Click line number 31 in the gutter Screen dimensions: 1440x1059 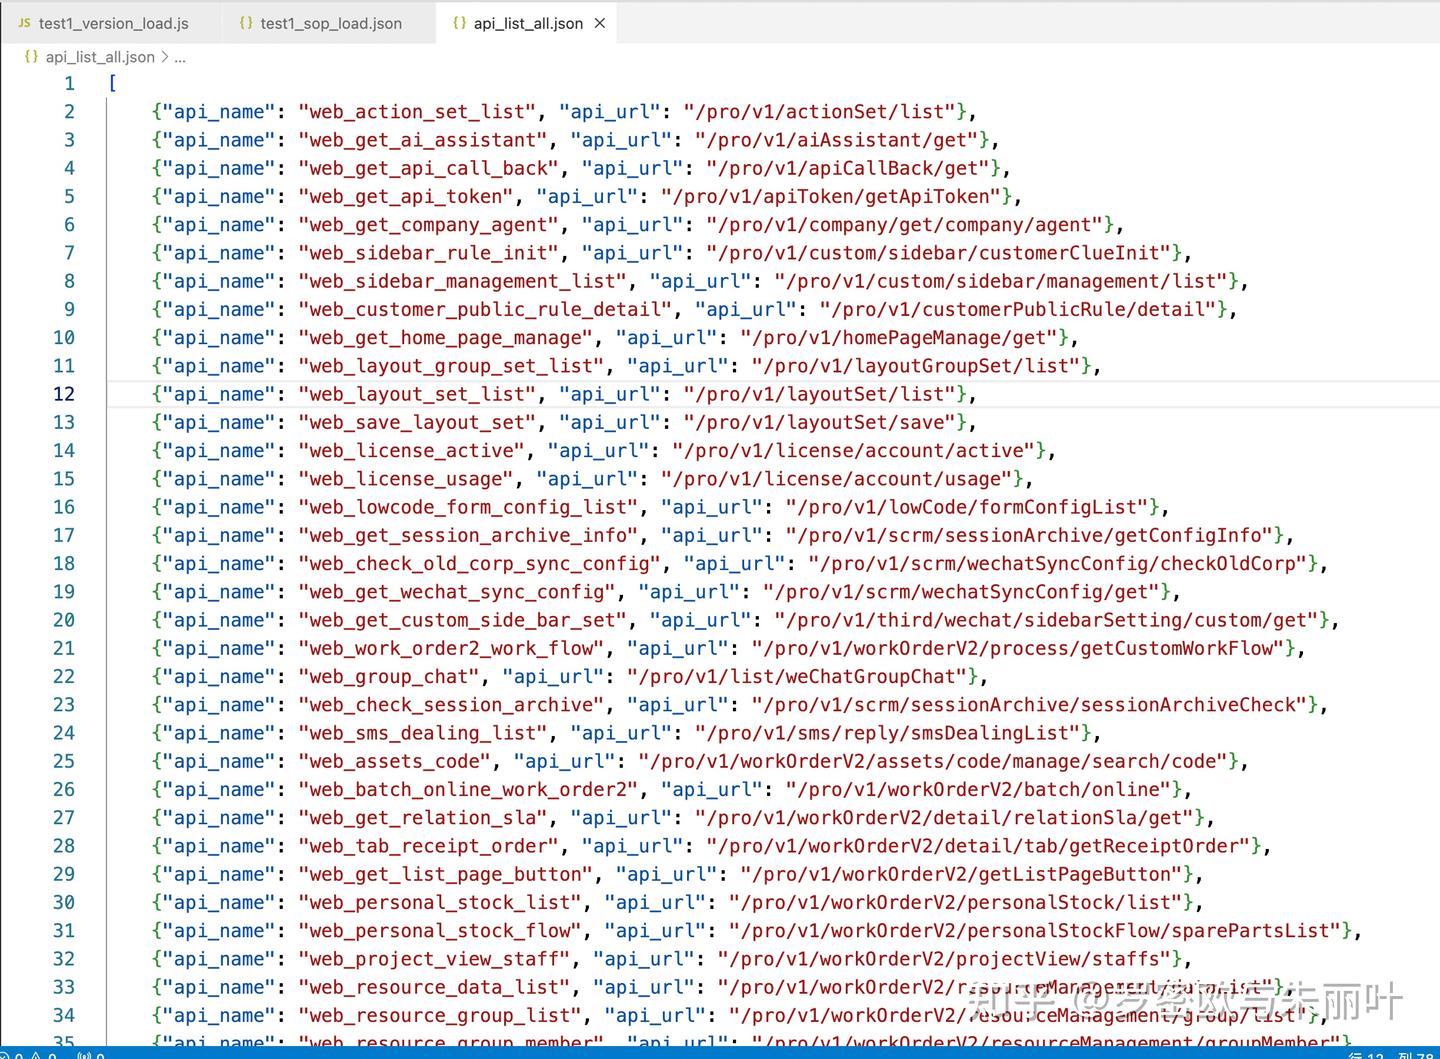[x=64, y=931]
